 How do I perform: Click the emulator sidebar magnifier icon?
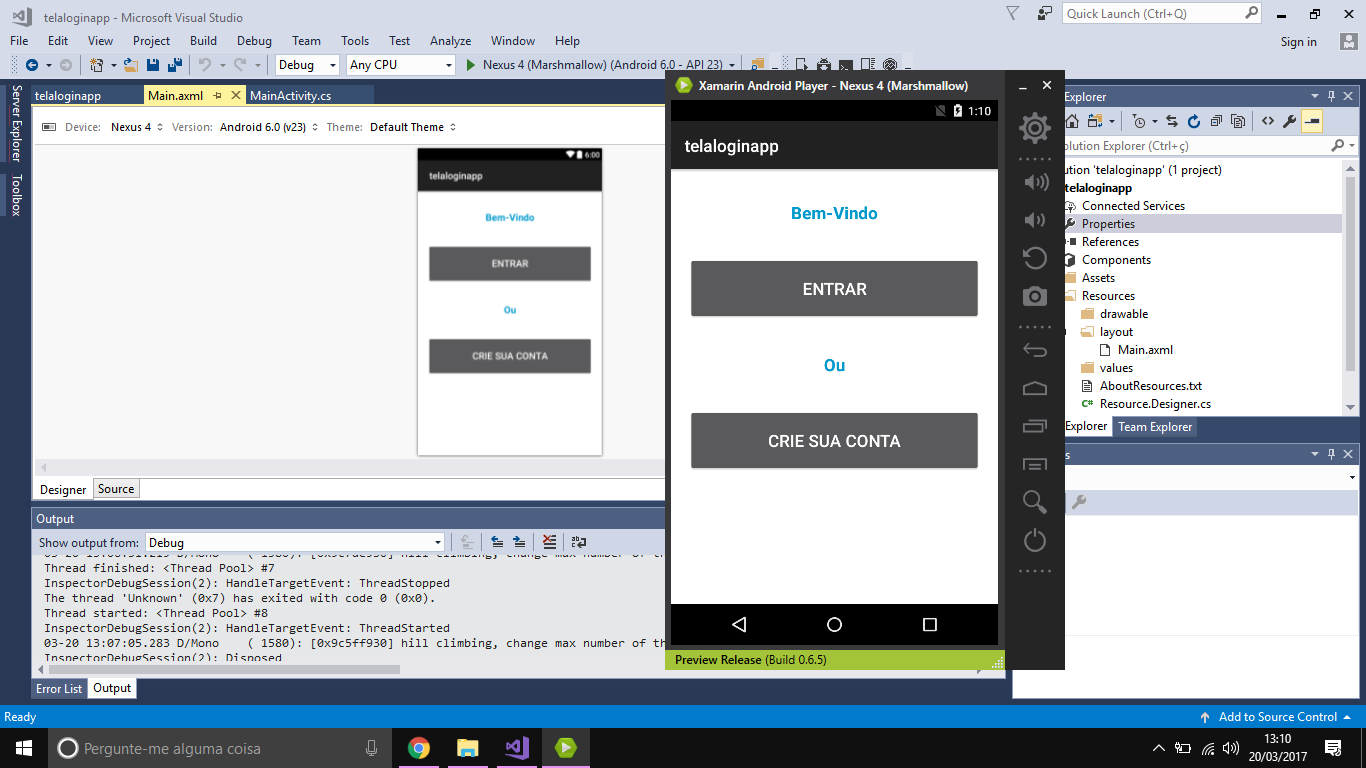pyautogui.click(x=1035, y=501)
